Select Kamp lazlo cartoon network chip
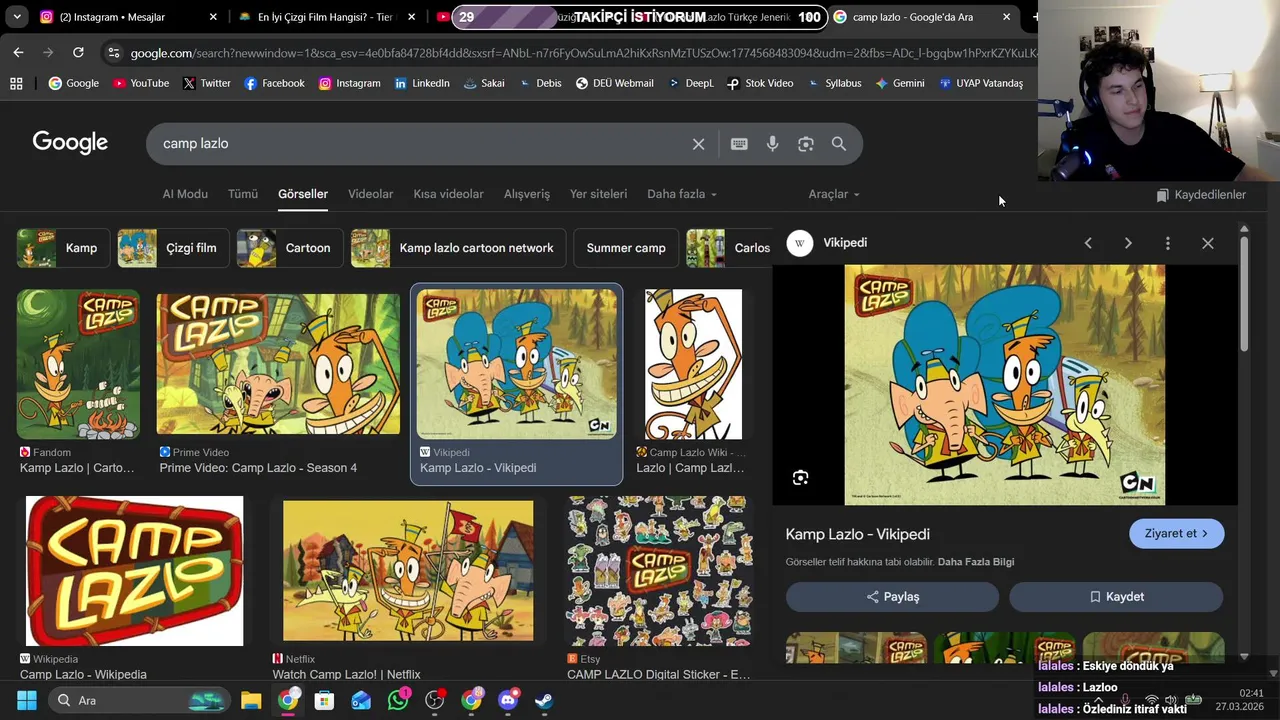 [458, 248]
